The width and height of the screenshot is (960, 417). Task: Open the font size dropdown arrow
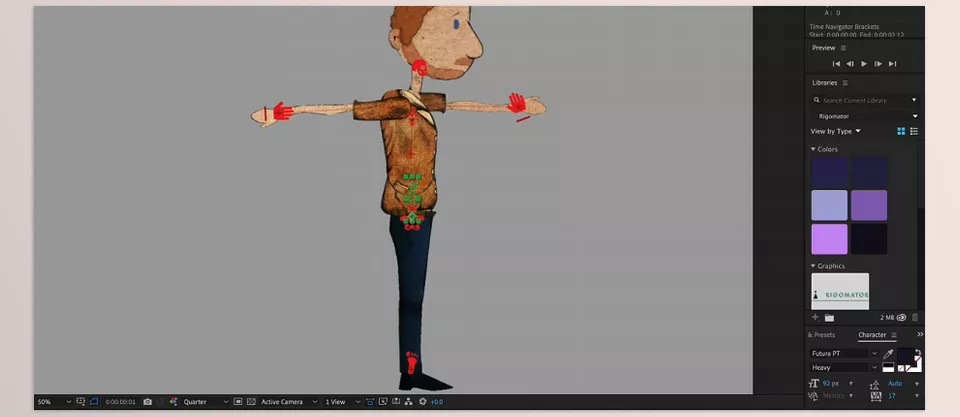(851, 383)
